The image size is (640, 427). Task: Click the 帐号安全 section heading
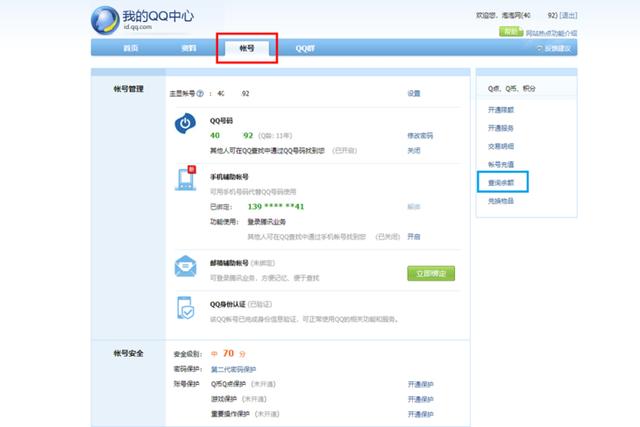click(x=129, y=353)
